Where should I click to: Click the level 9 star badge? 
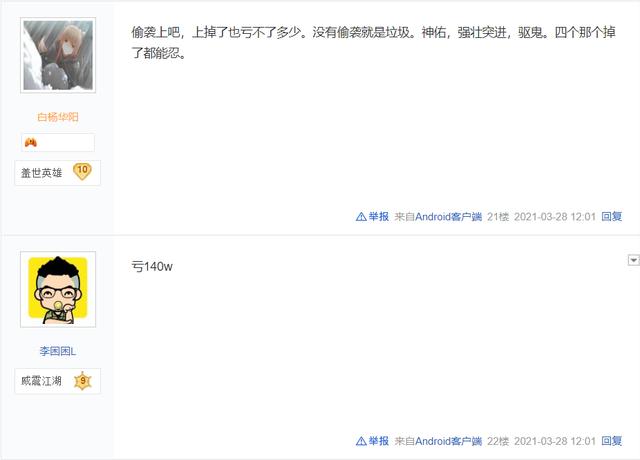83,381
